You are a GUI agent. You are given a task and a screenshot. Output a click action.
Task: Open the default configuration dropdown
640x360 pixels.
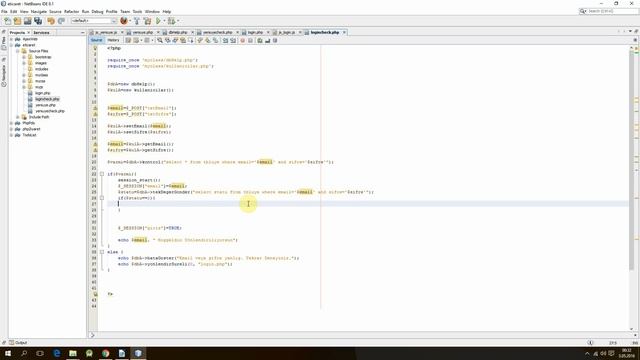click(94, 21)
